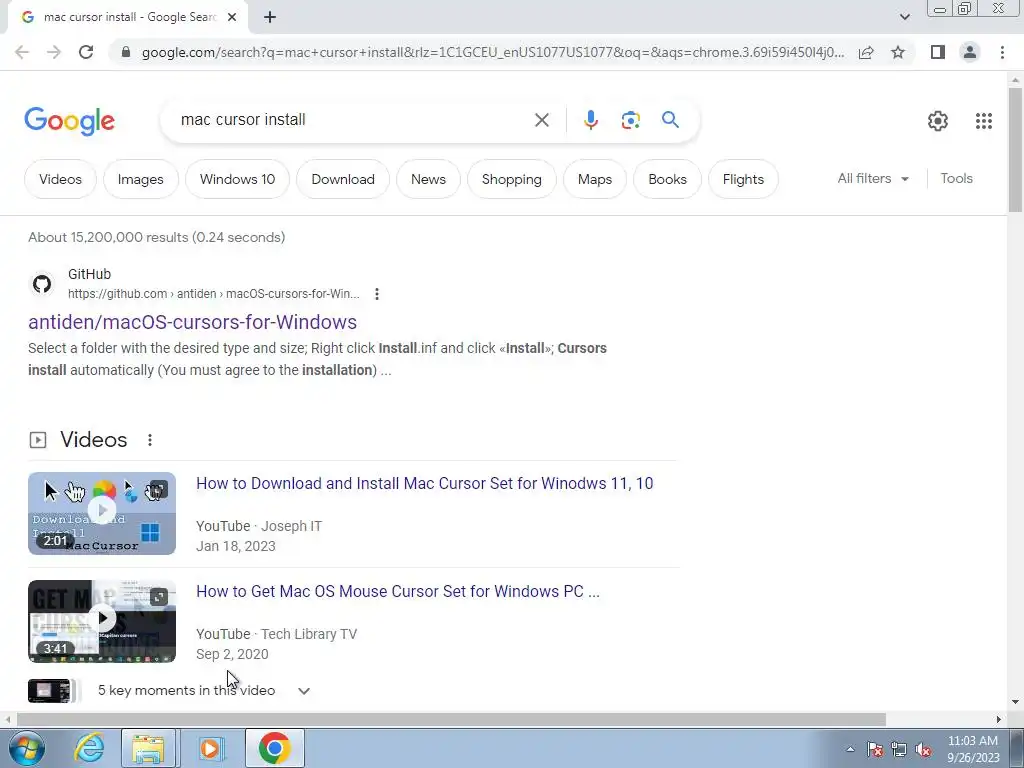Start voice search with microphone
The image size is (1024, 768).
click(590, 120)
